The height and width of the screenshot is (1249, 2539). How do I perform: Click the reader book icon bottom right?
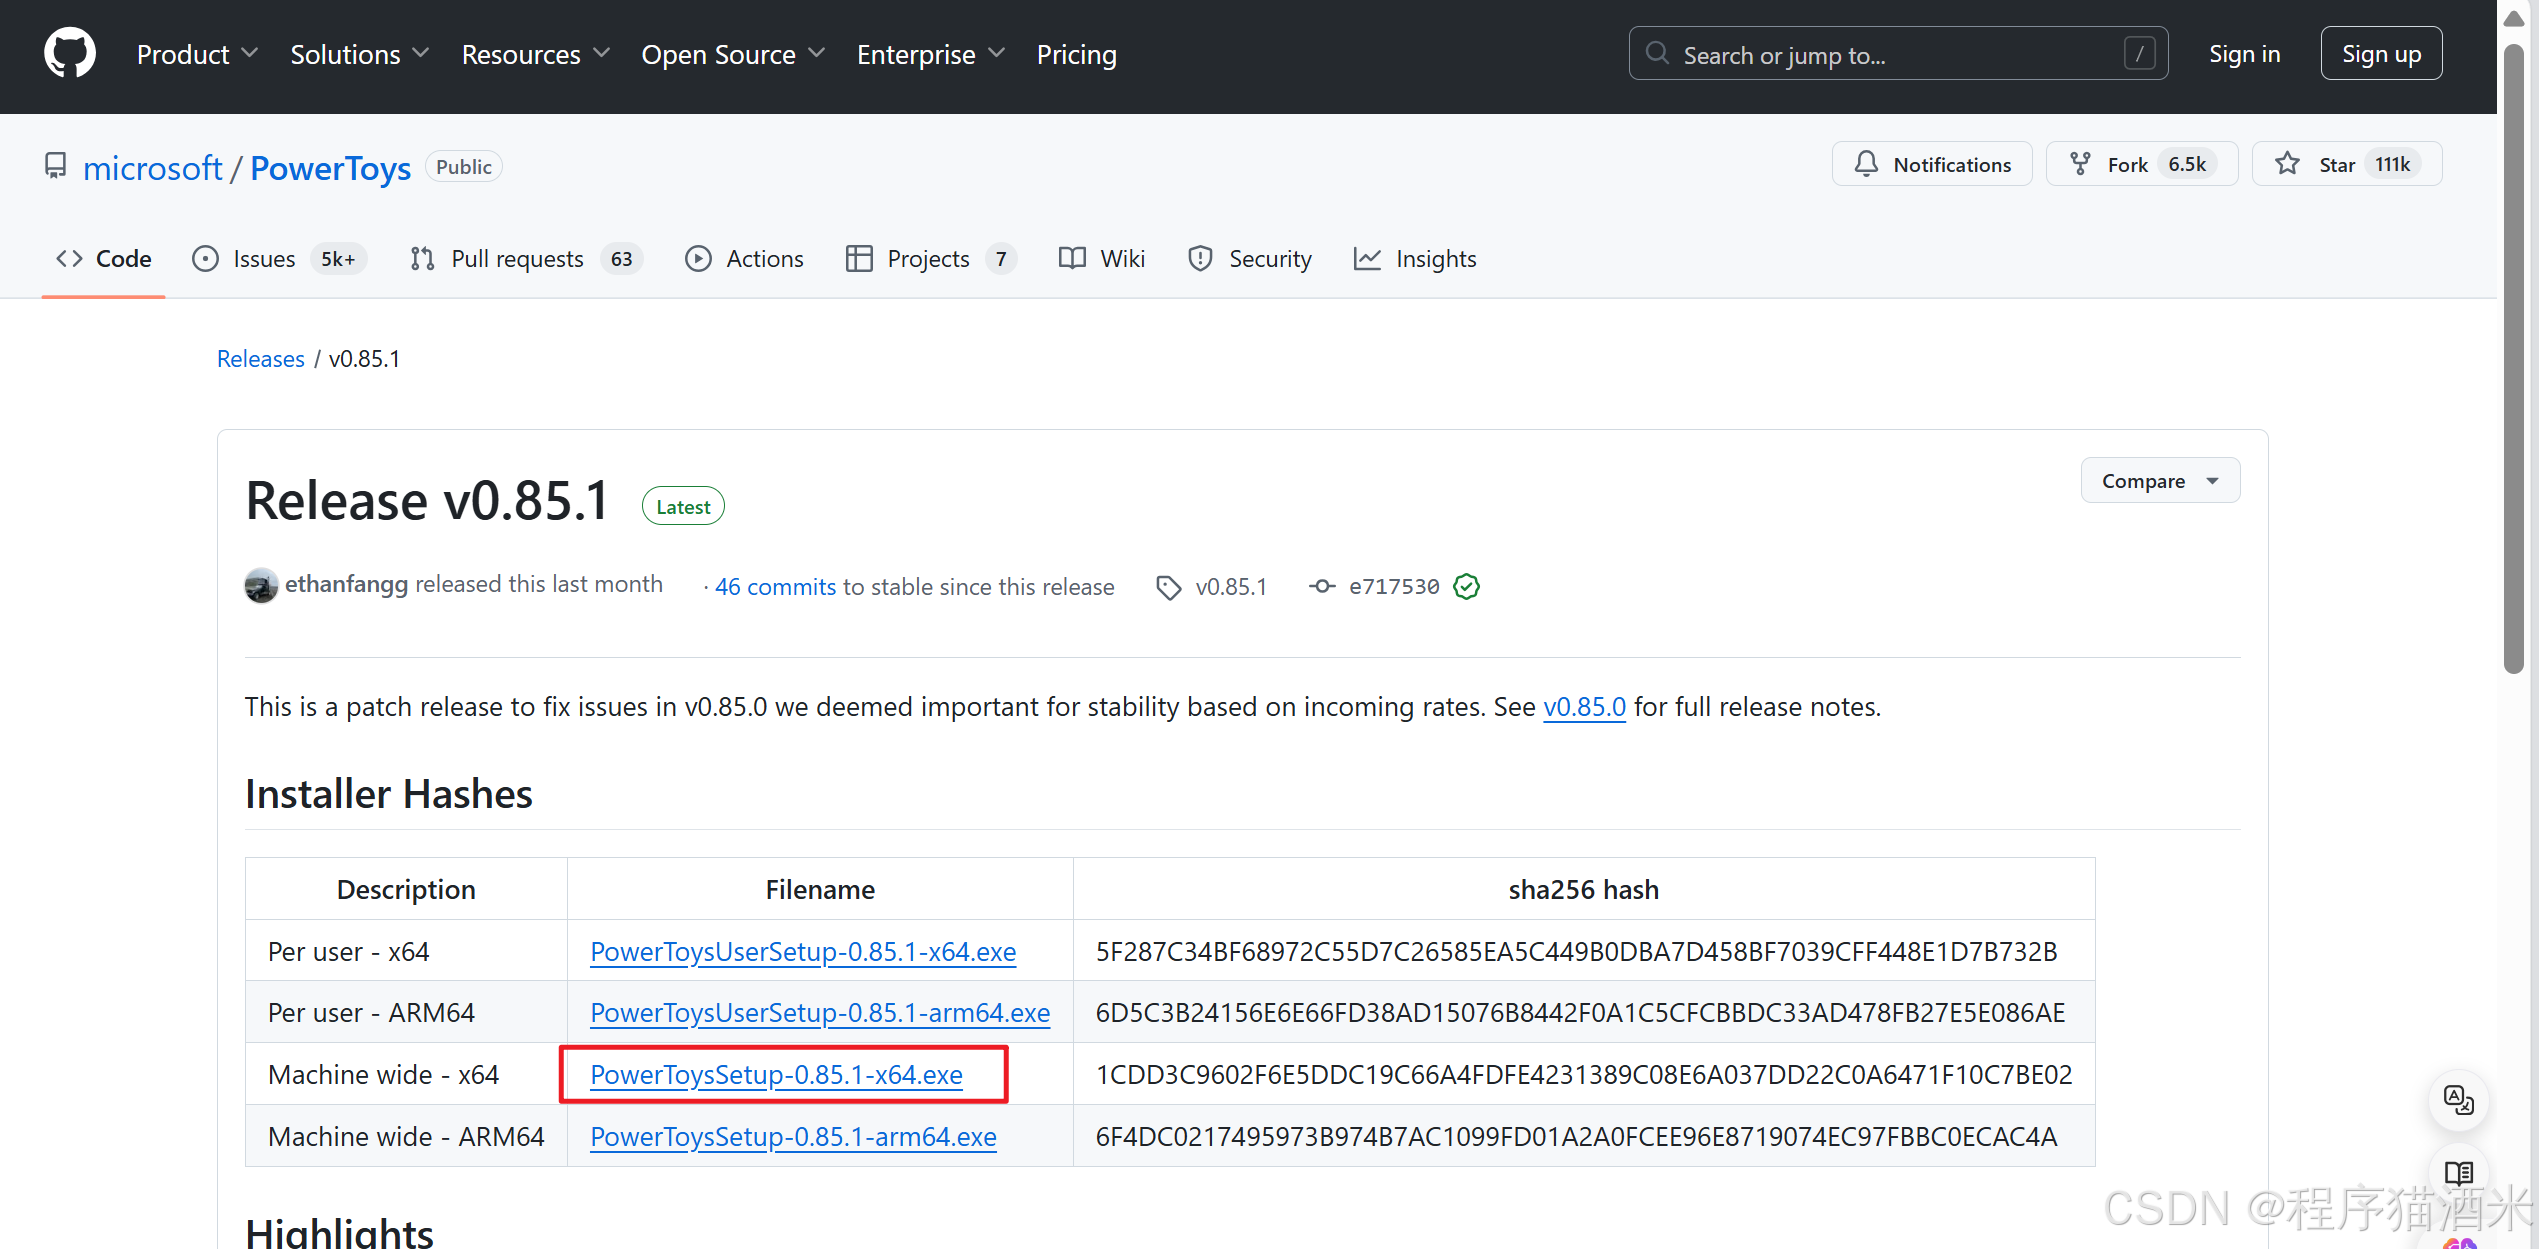point(2458,1172)
